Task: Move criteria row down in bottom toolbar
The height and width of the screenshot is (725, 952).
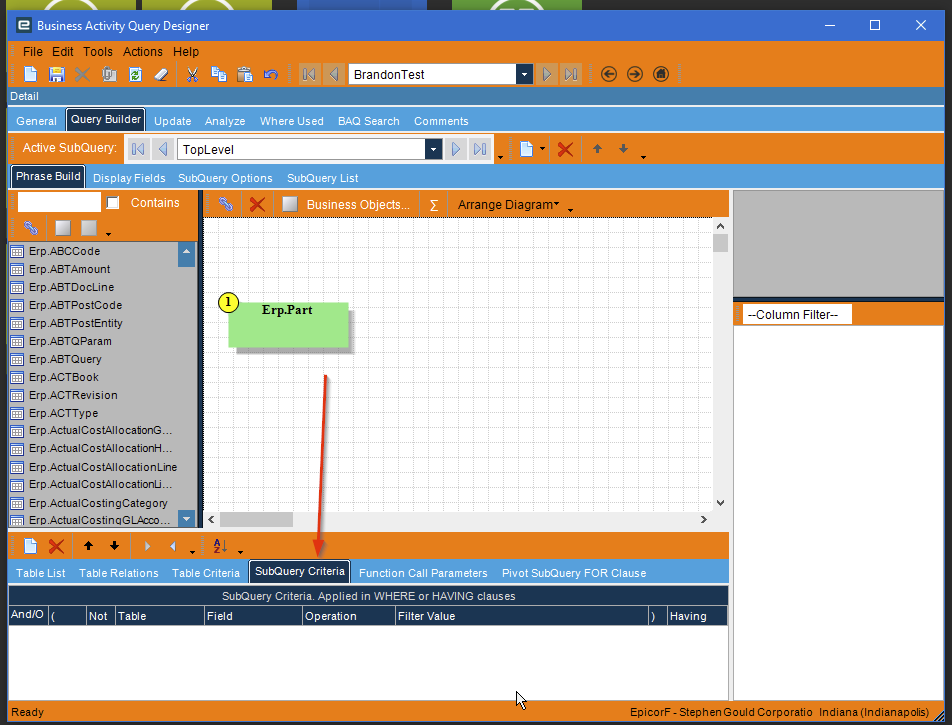Action: tap(114, 546)
